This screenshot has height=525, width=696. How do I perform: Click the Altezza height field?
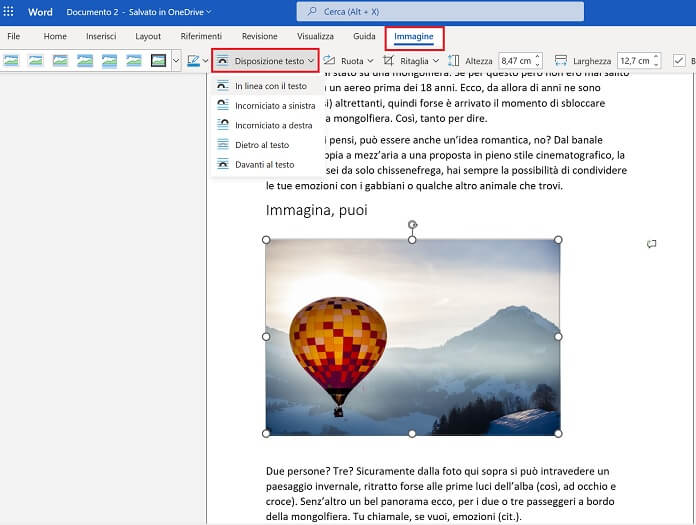(x=516, y=61)
